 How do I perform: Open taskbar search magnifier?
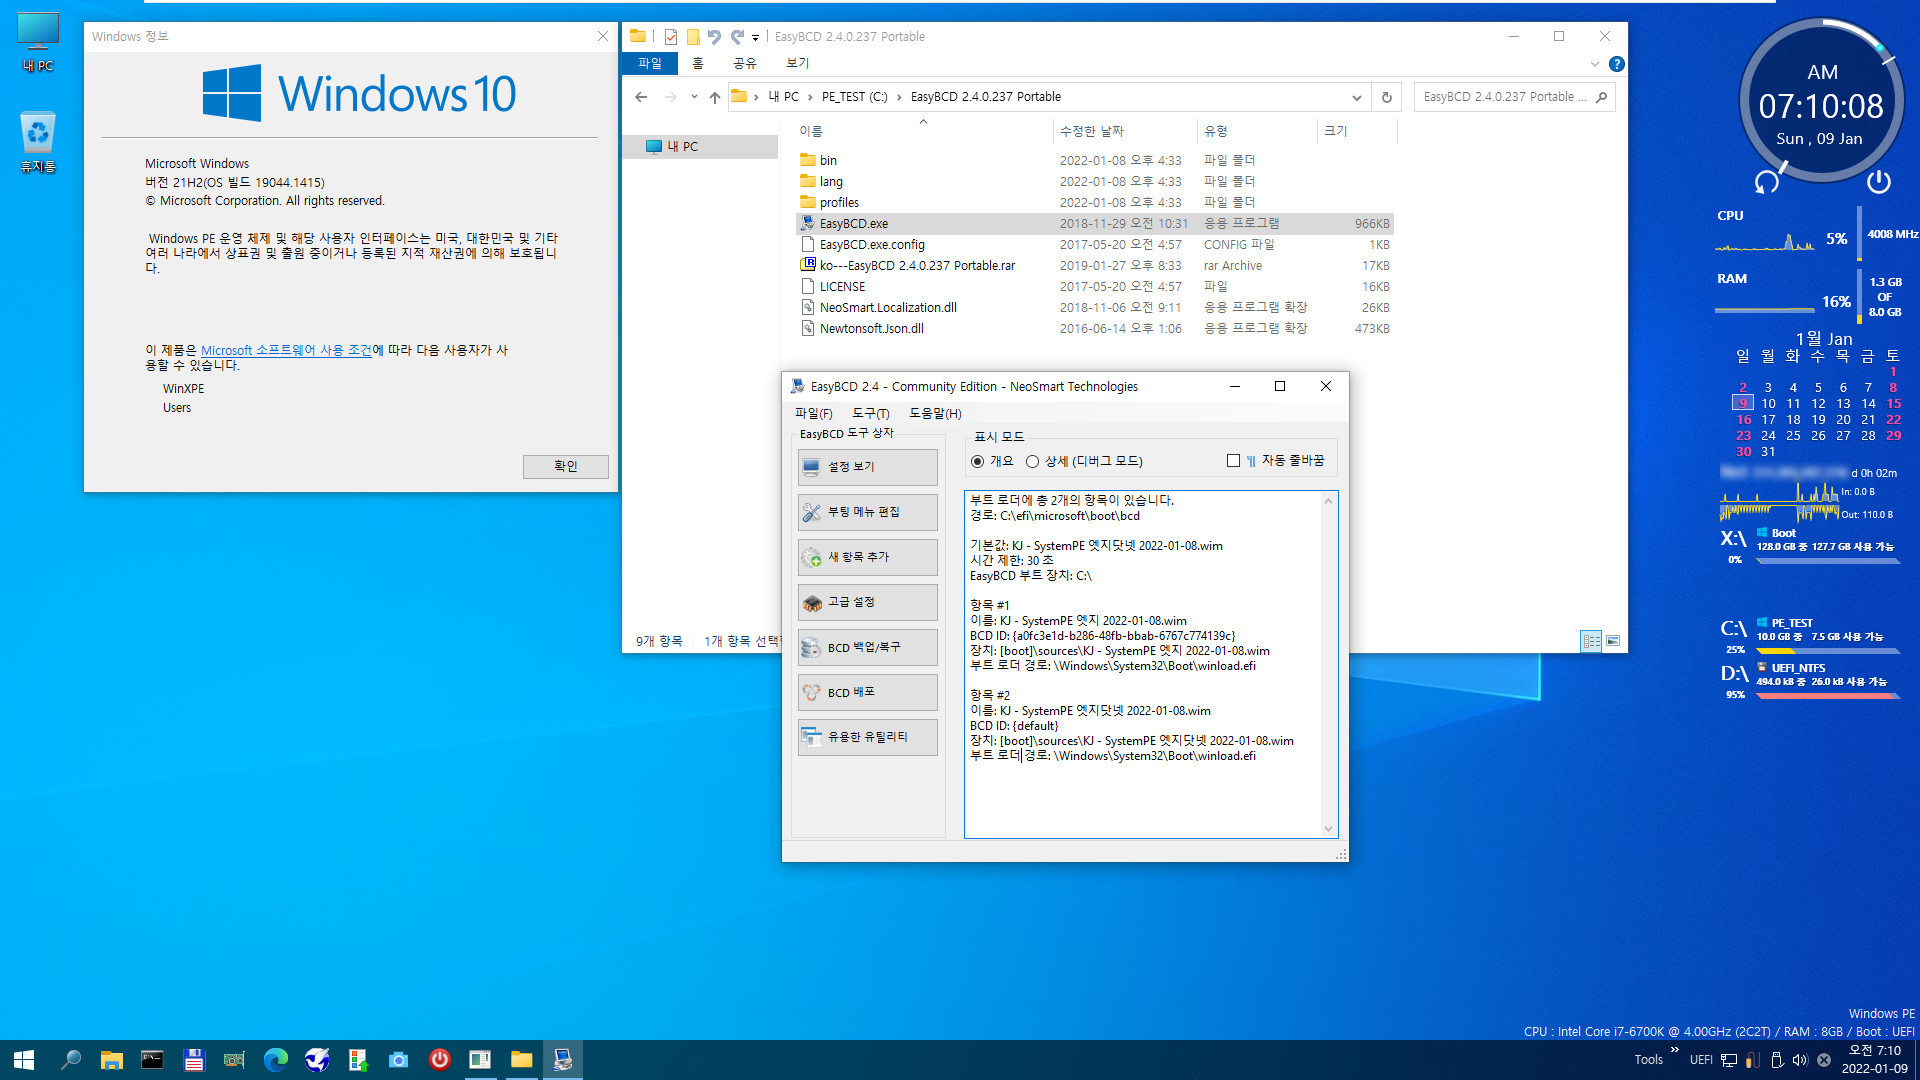click(x=71, y=1060)
